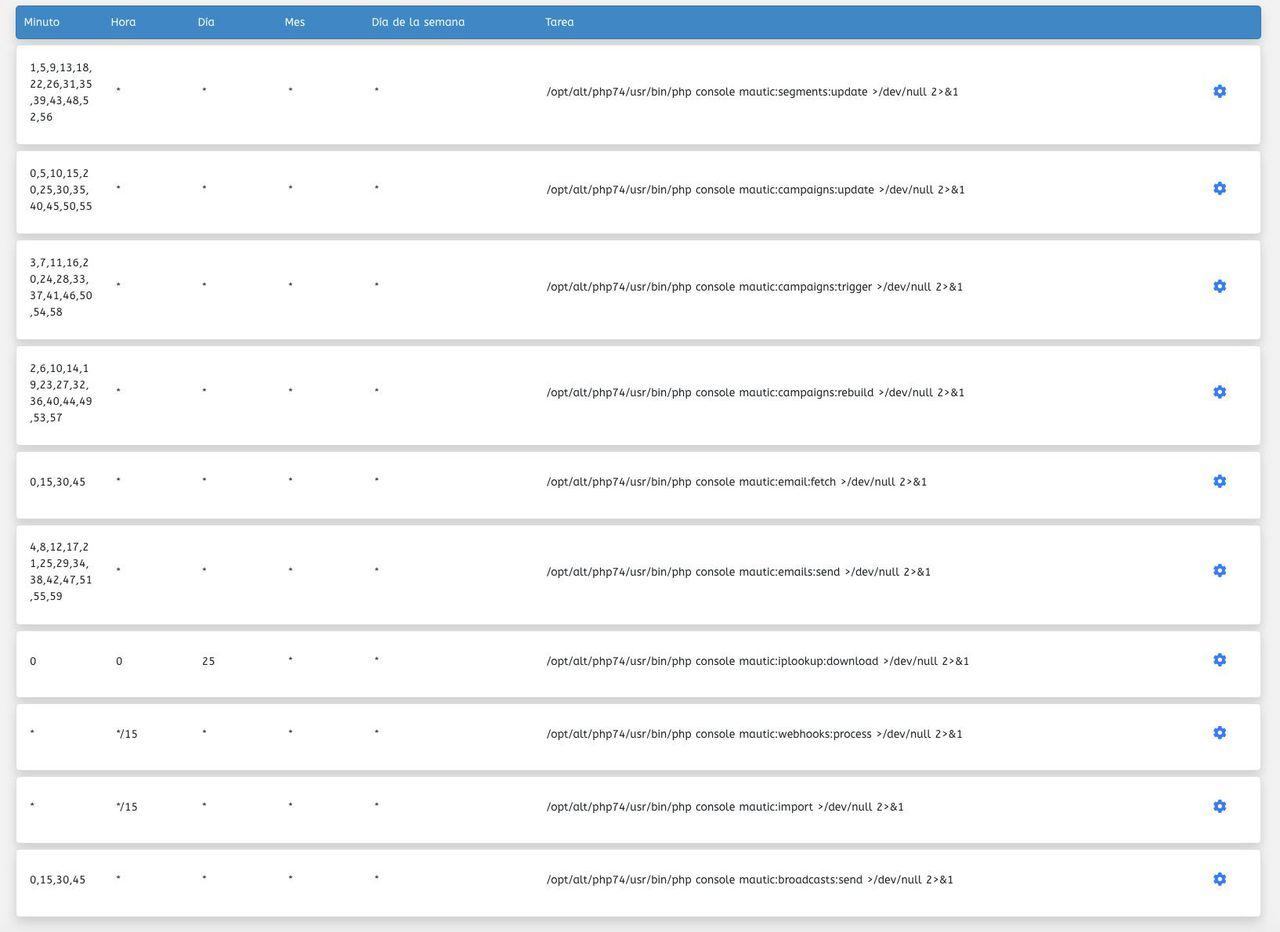Click the Día column header
Viewport: 1280px width, 932px height.
[206, 22]
